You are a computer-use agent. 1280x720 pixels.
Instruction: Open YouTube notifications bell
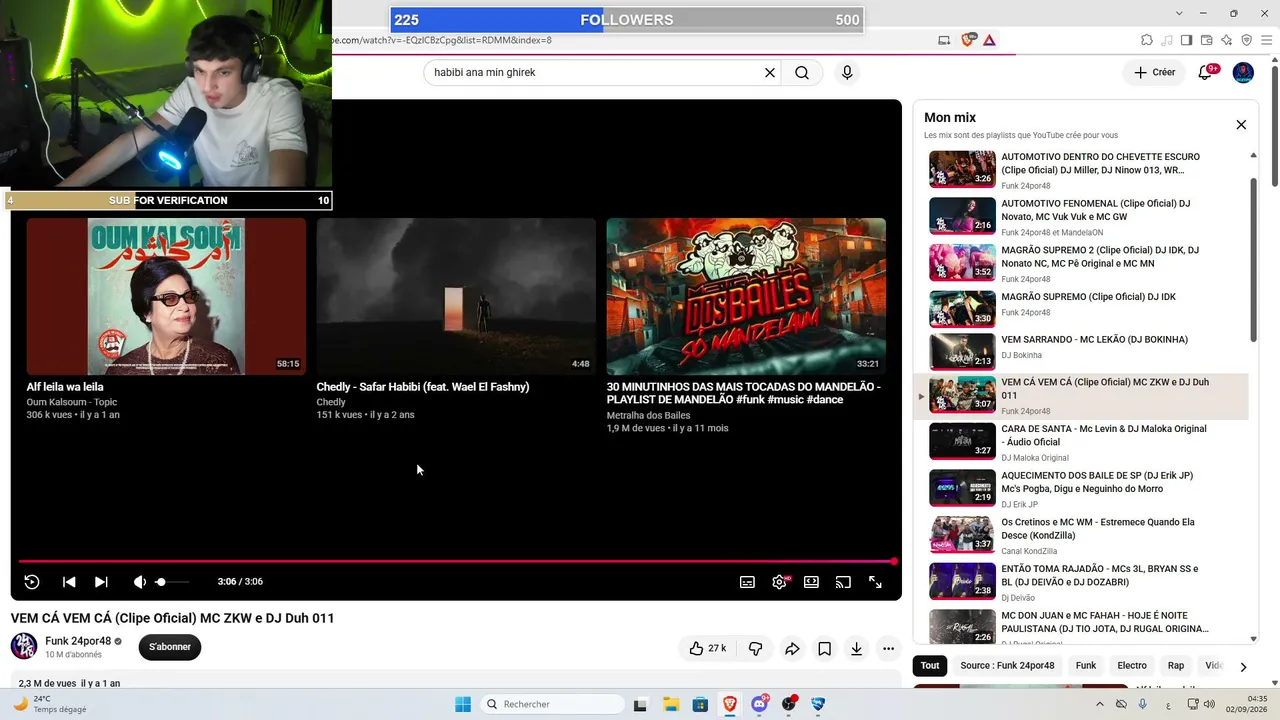[1206, 72]
